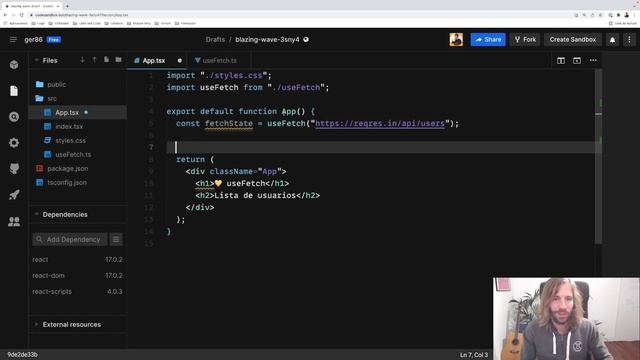Open a new browser tab
The image size is (640, 360).
tap(67, 6)
